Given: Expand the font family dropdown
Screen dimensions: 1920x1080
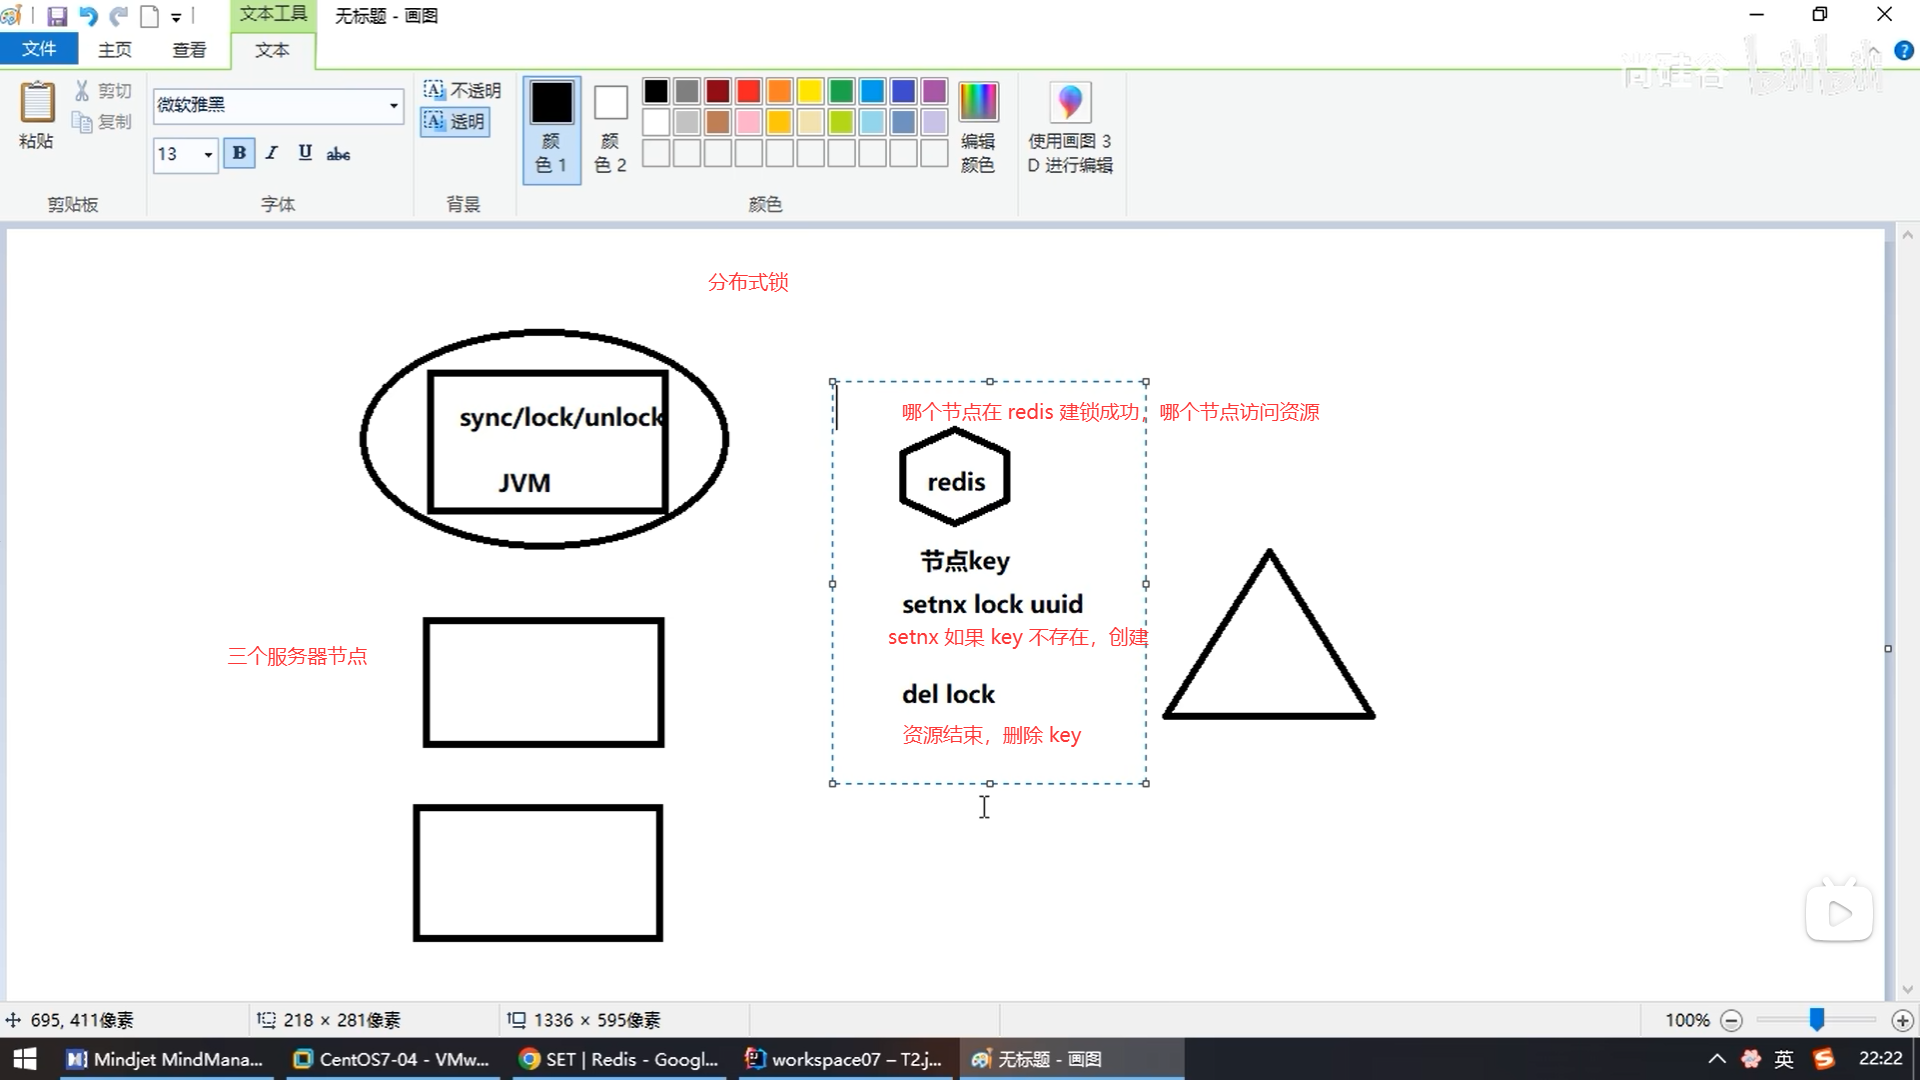Looking at the screenshot, I should point(393,105).
